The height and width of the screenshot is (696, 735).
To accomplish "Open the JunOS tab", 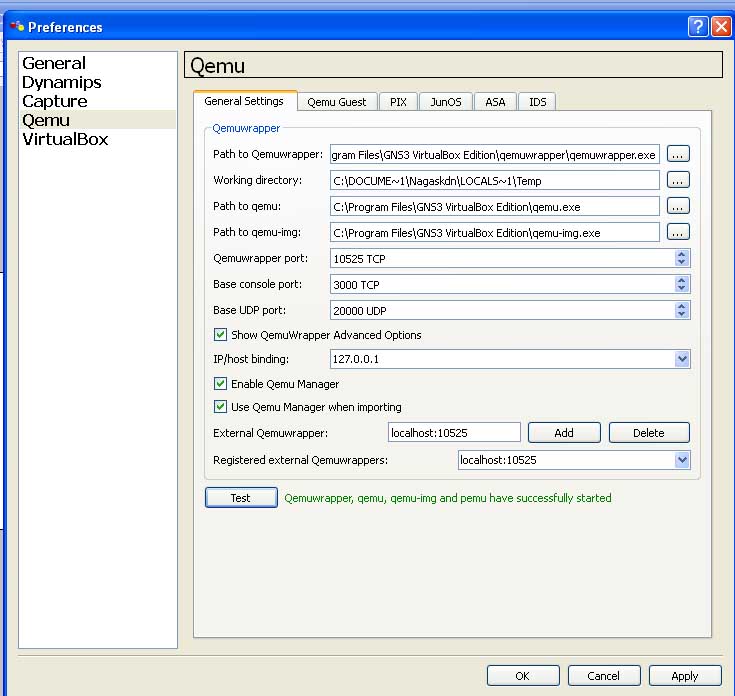I will [x=446, y=102].
